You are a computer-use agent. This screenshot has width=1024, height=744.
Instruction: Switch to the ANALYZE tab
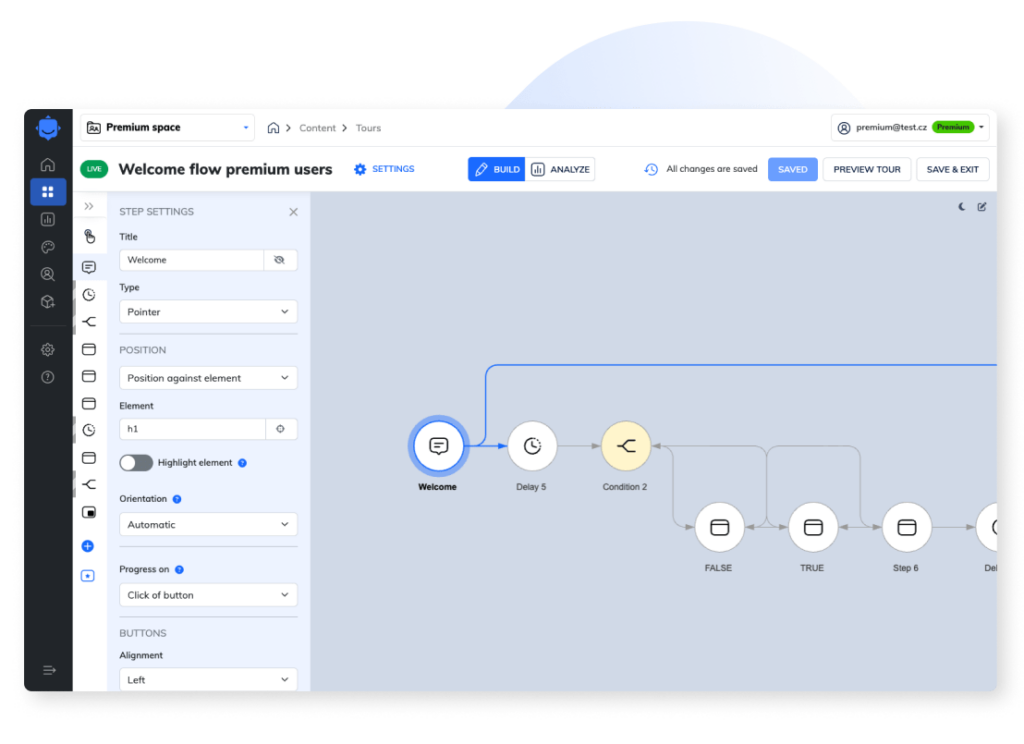click(561, 170)
